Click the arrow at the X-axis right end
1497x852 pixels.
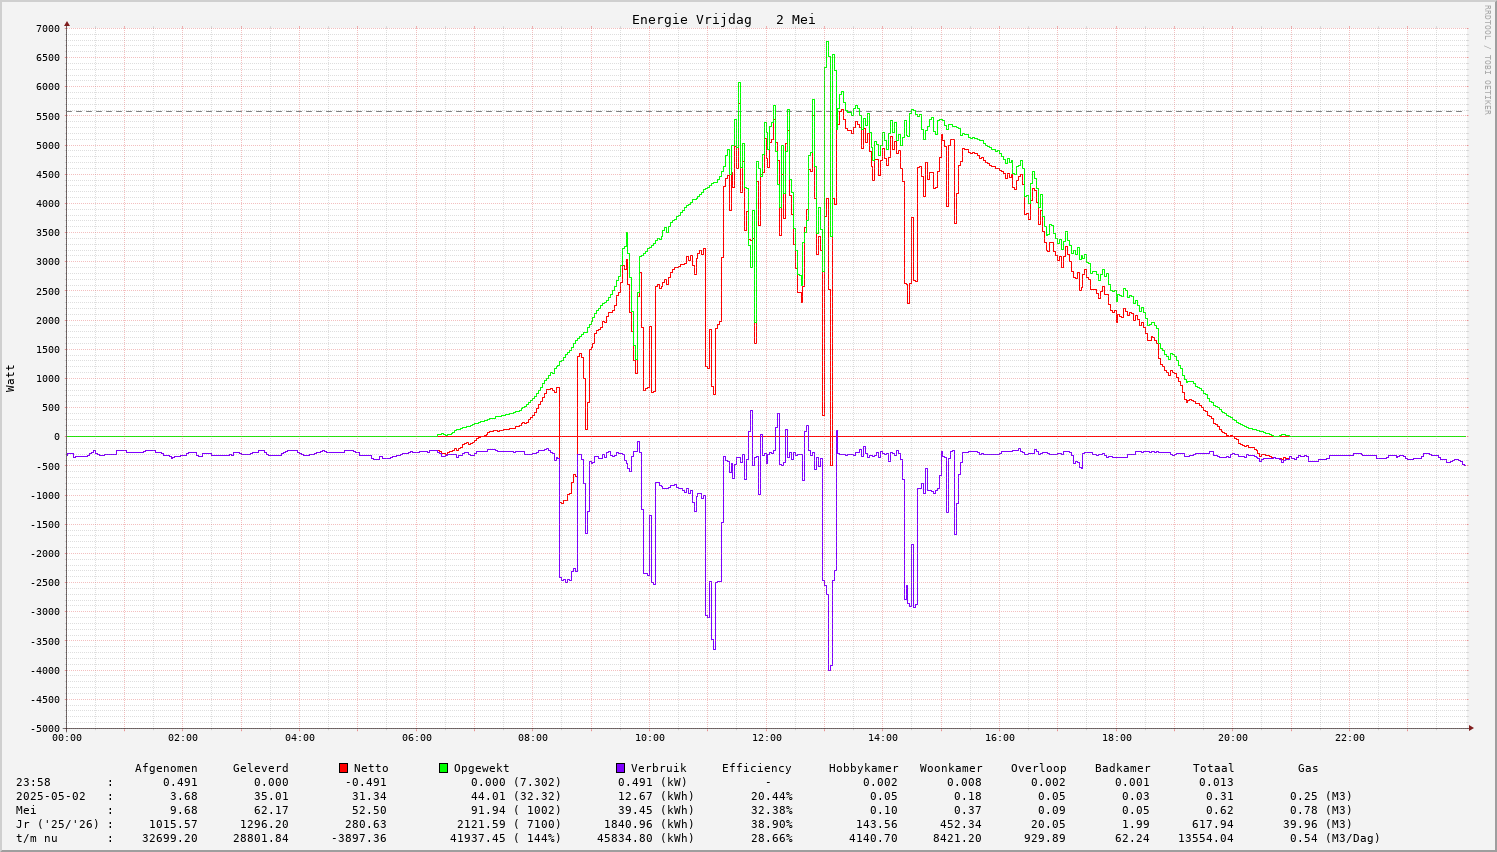(1471, 728)
